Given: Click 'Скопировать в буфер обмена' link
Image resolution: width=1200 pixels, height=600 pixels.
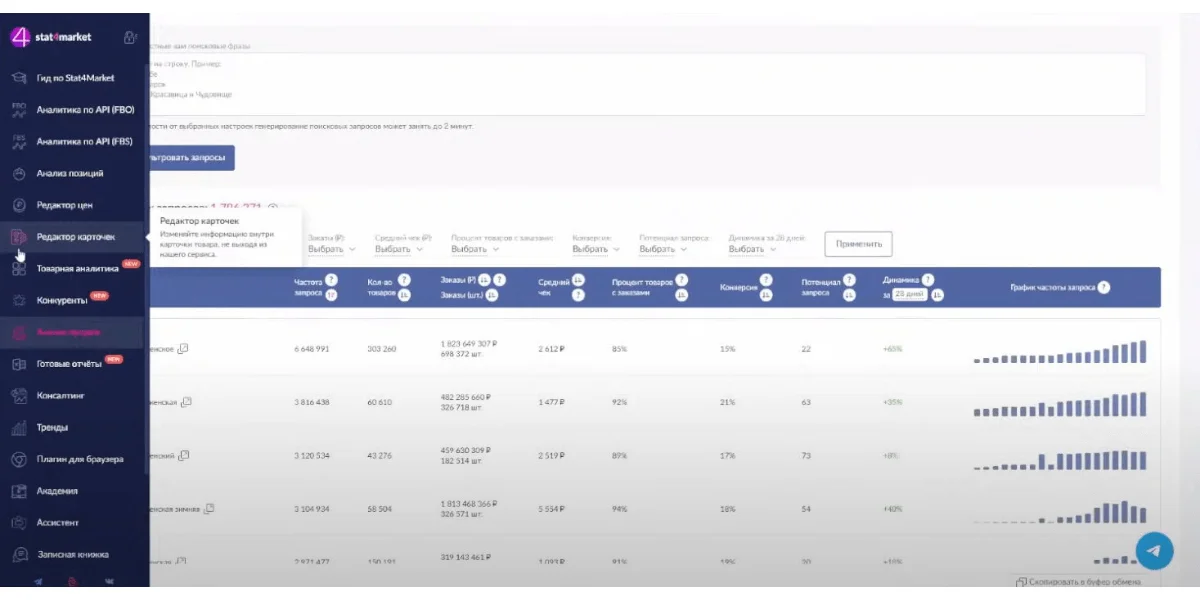Looking at the screenshot, I should [1082, 581].
